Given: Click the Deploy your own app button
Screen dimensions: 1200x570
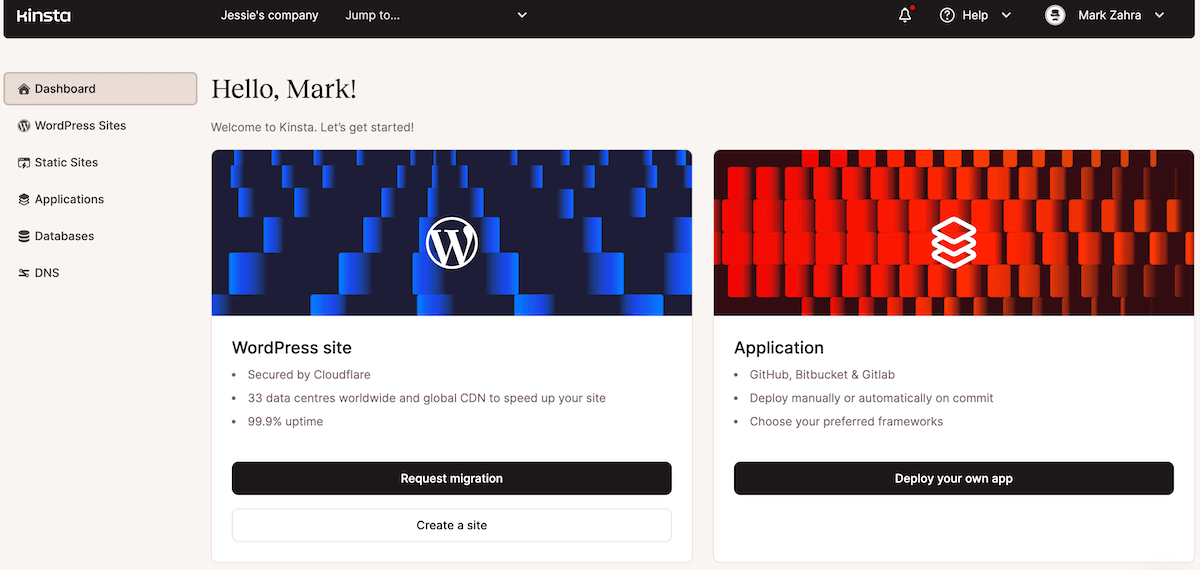Looking at the screenshot, I should [x=954, y=478].
